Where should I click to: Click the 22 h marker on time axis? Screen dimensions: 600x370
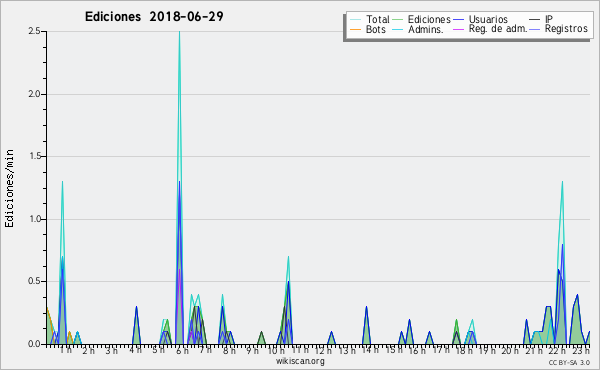pyautogui.click(x=557, y=350)
